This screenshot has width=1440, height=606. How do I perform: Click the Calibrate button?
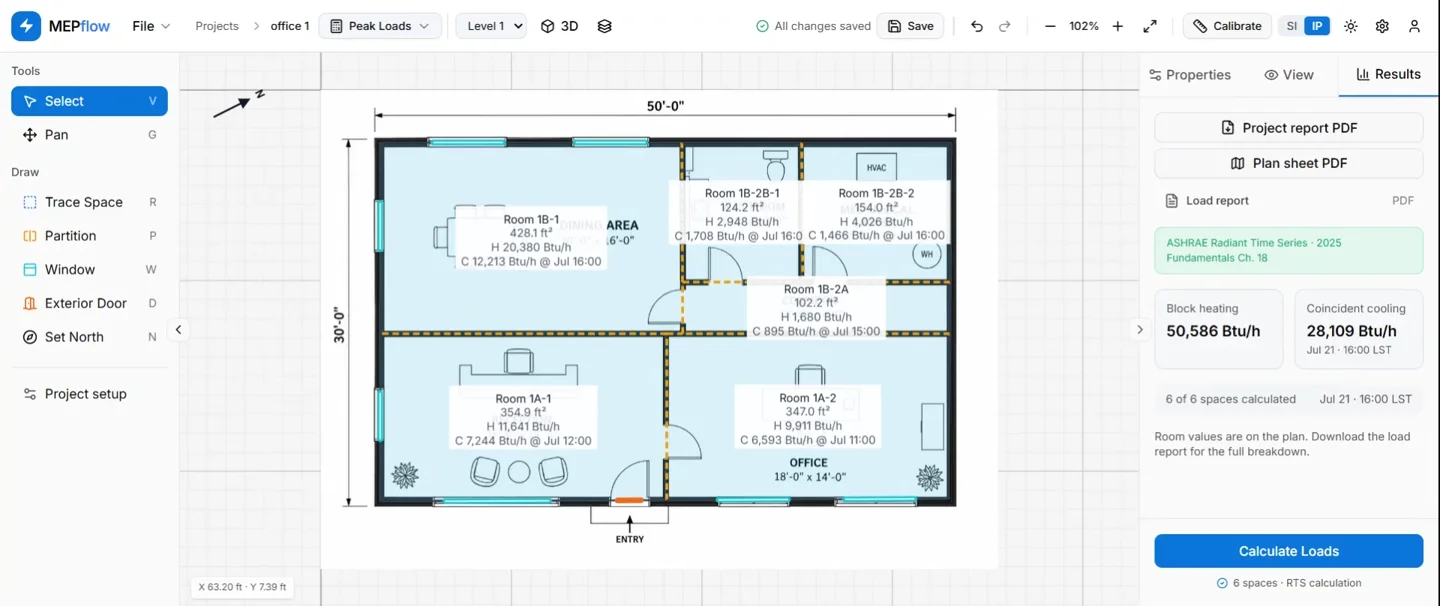pos(1227,26)
